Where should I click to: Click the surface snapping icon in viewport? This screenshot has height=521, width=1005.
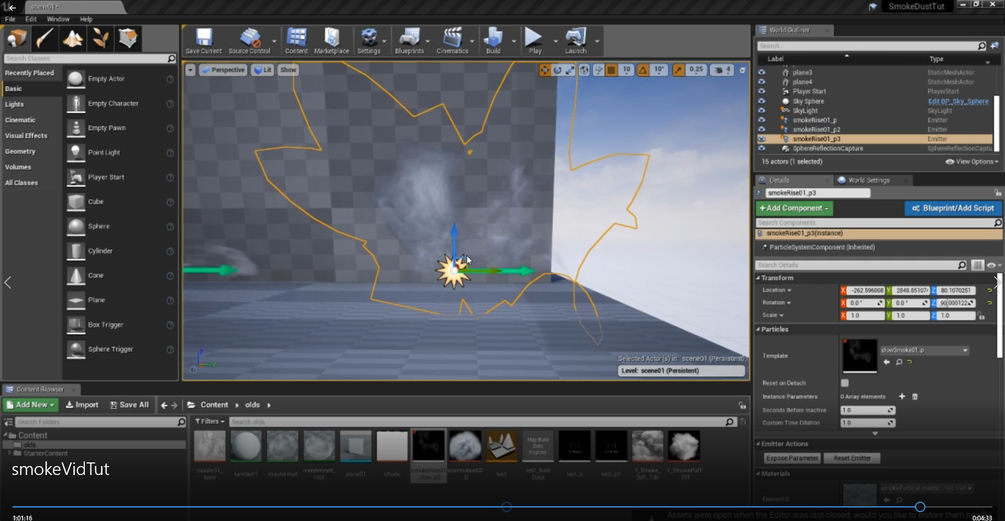click(x=598, y=70)
